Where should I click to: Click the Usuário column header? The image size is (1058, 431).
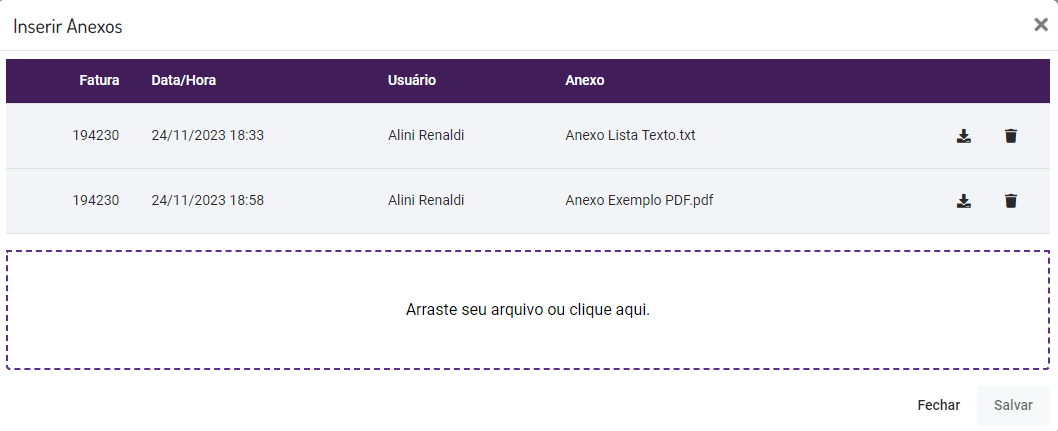(411, 80)
